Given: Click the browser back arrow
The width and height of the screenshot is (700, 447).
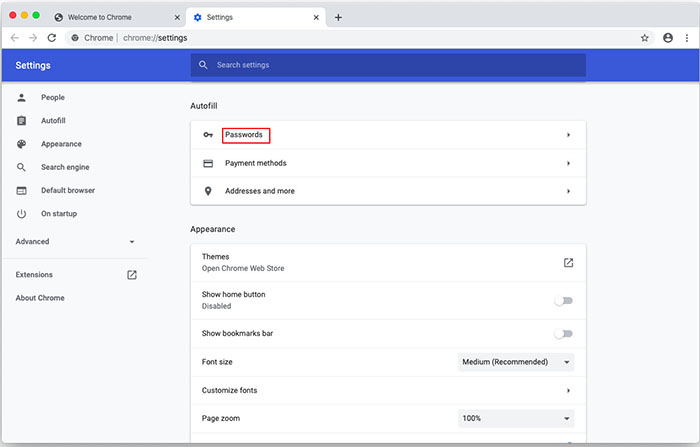Looking at the screenshot, I should point(14,38).
